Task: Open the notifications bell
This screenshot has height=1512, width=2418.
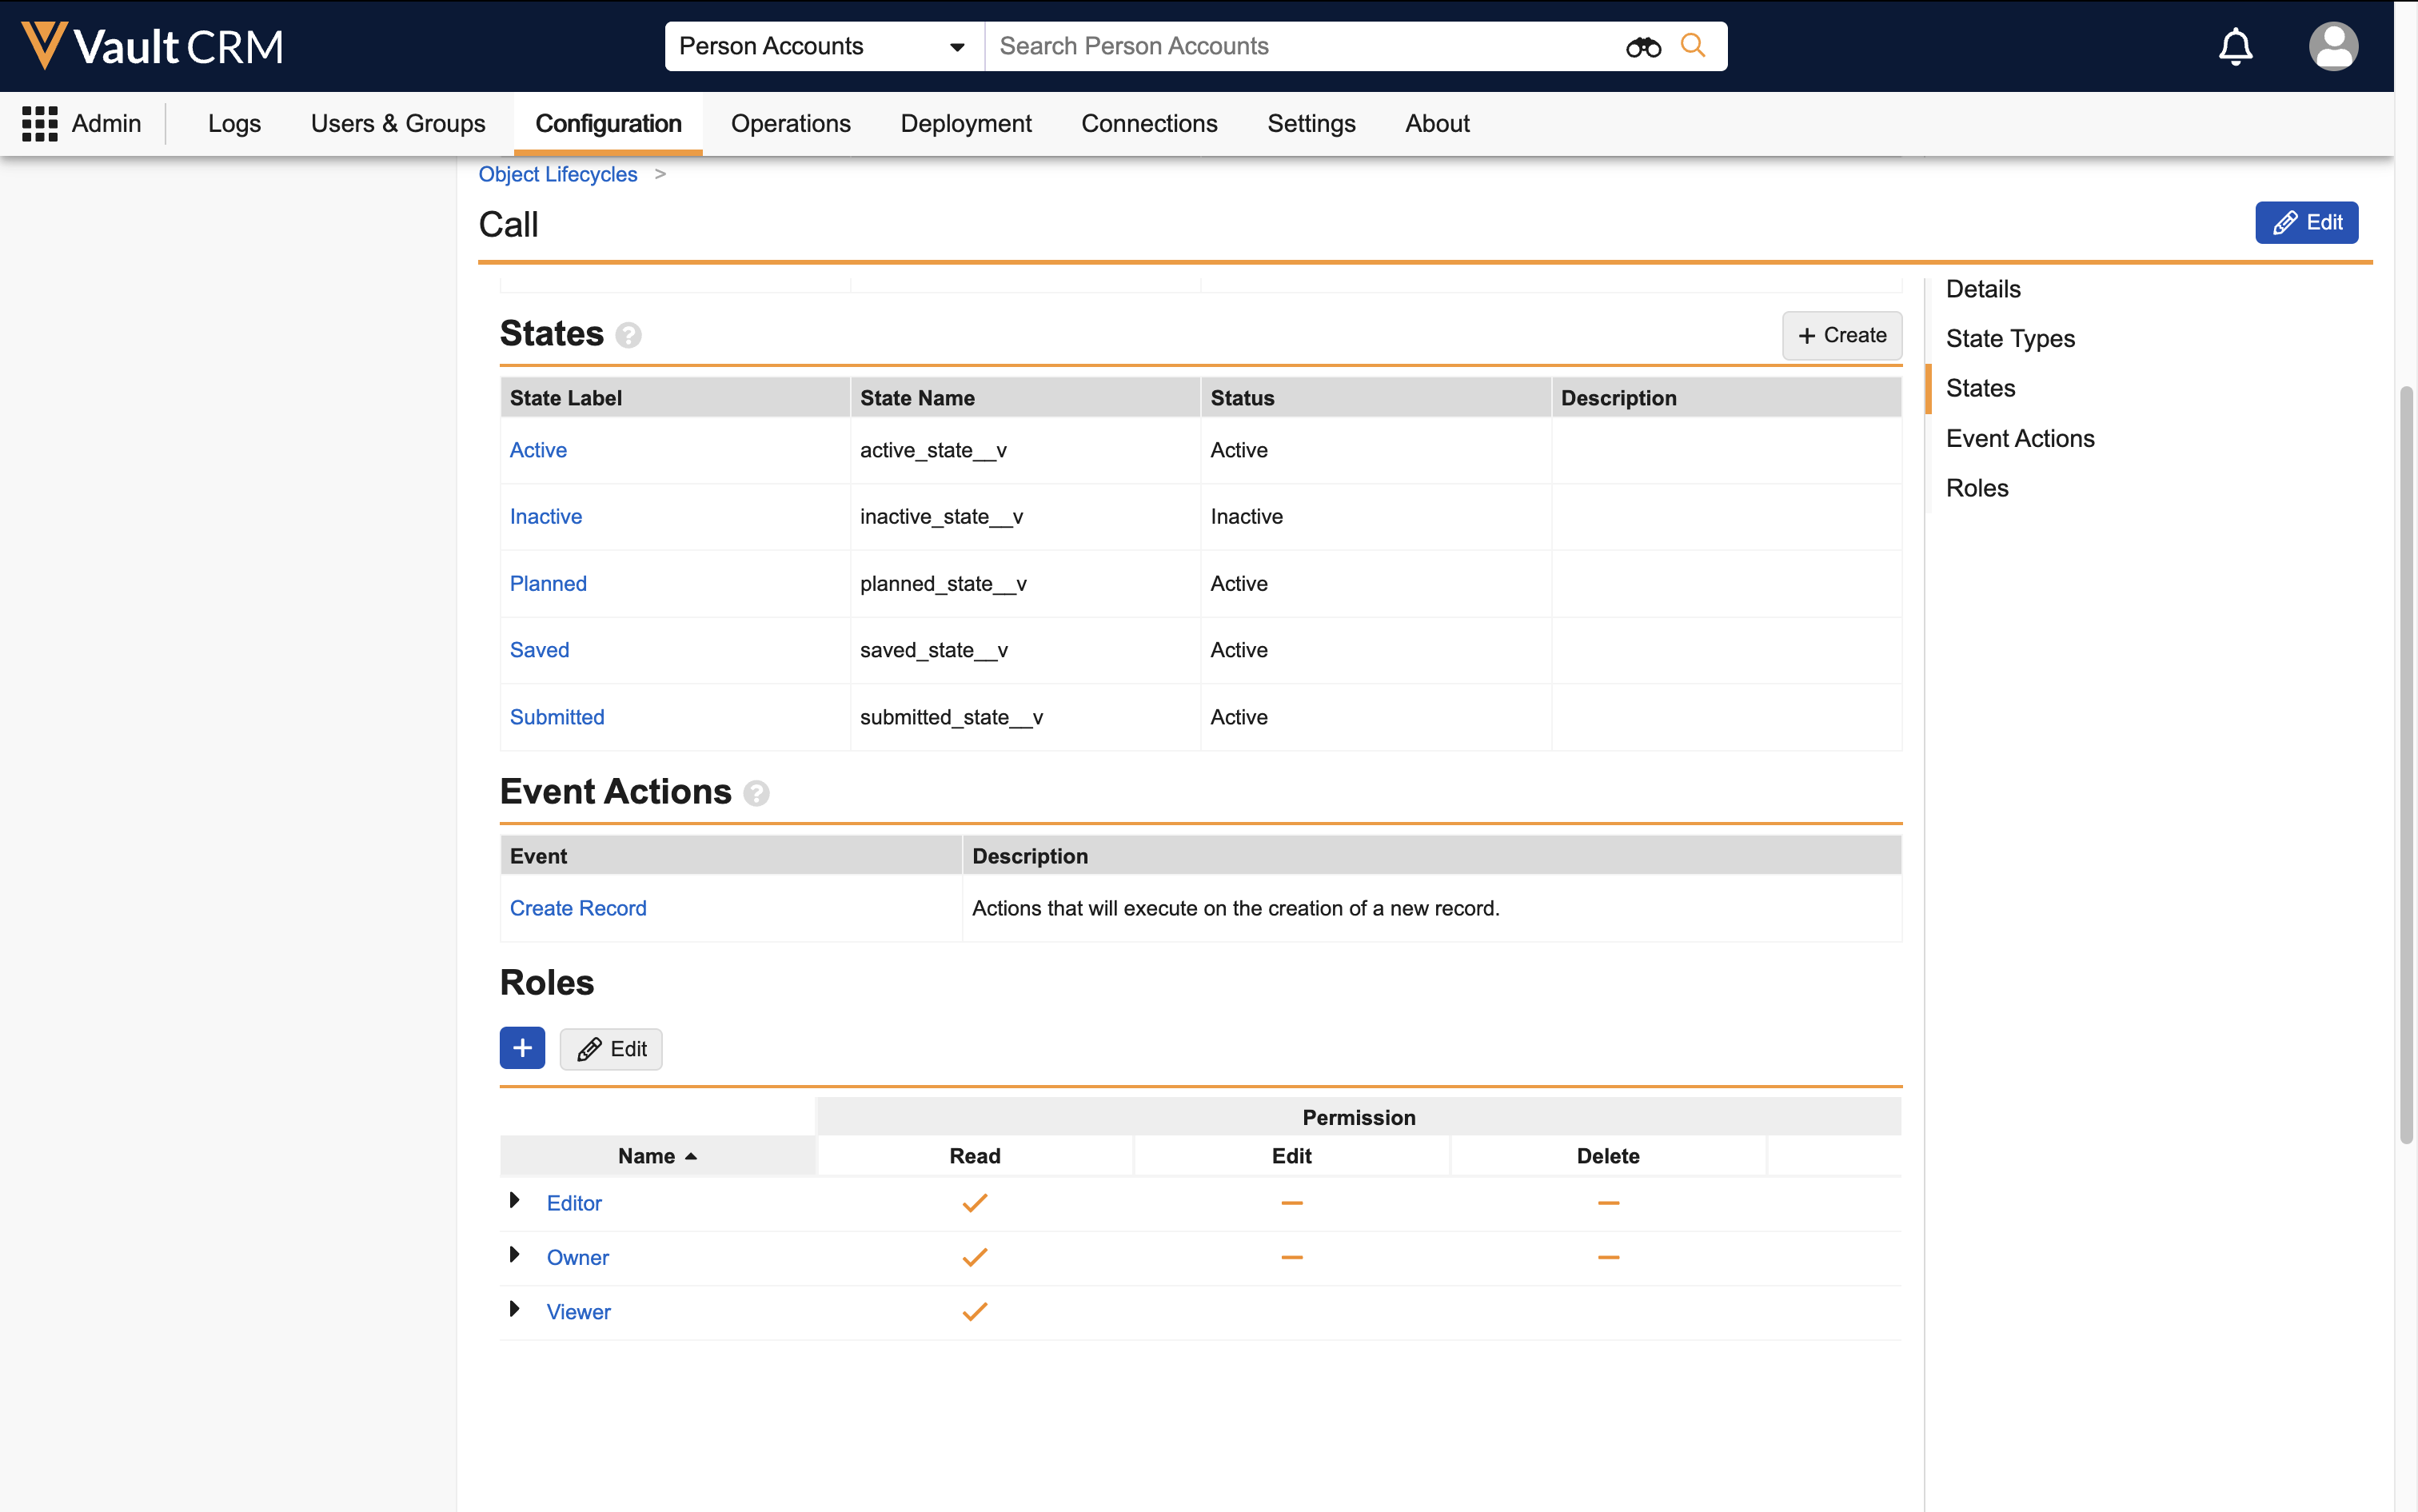Action: click(2235, 47)
